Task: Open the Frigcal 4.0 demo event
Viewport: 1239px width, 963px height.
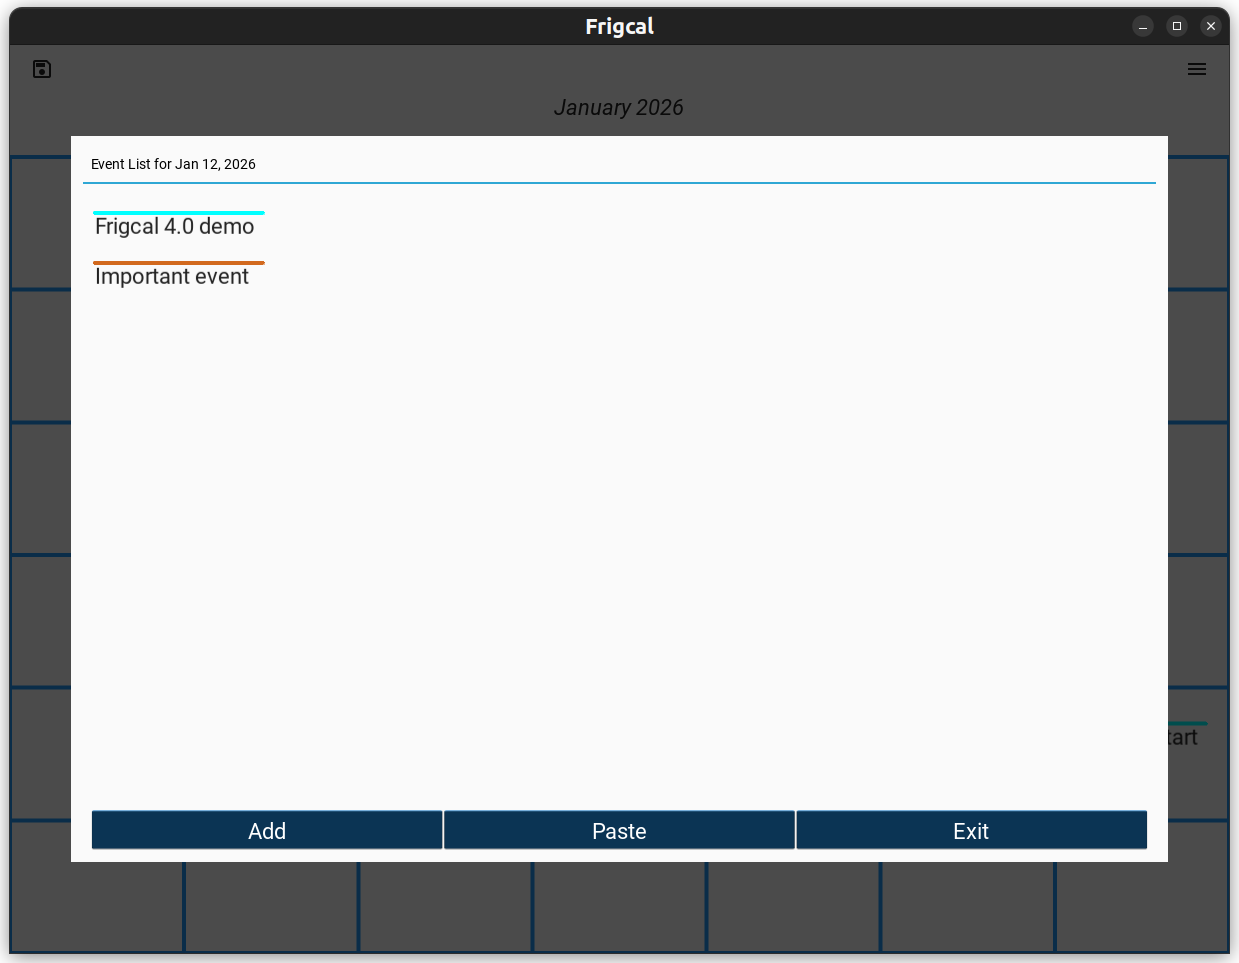Action: [178, 226]
